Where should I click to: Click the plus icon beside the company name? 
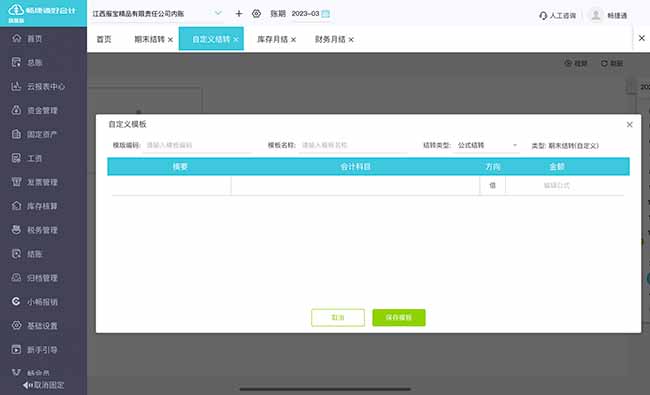239,14
